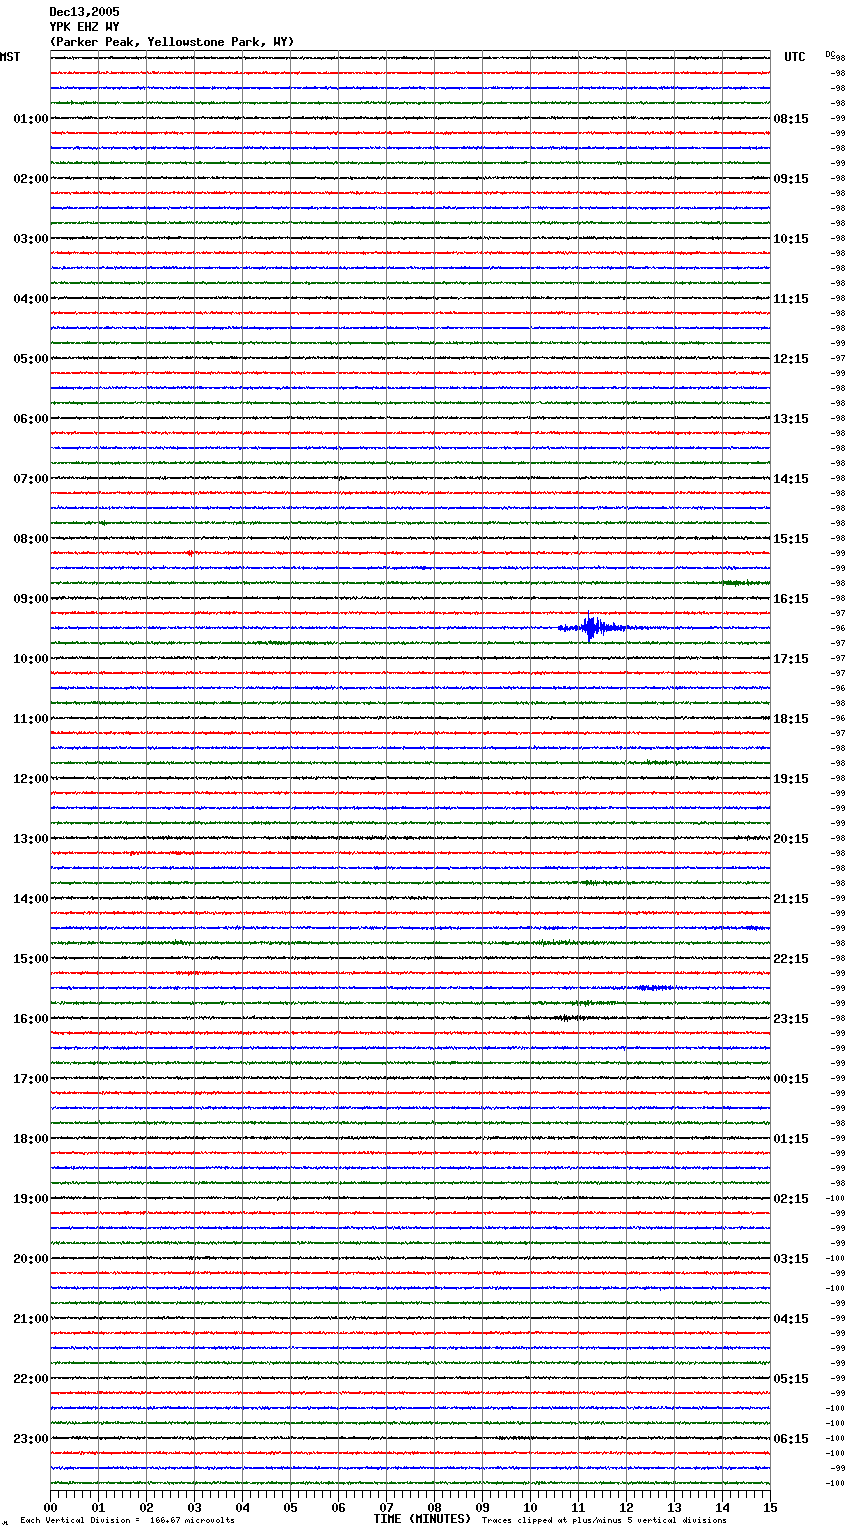Select the 07:00 MST time label

point(30,479)
